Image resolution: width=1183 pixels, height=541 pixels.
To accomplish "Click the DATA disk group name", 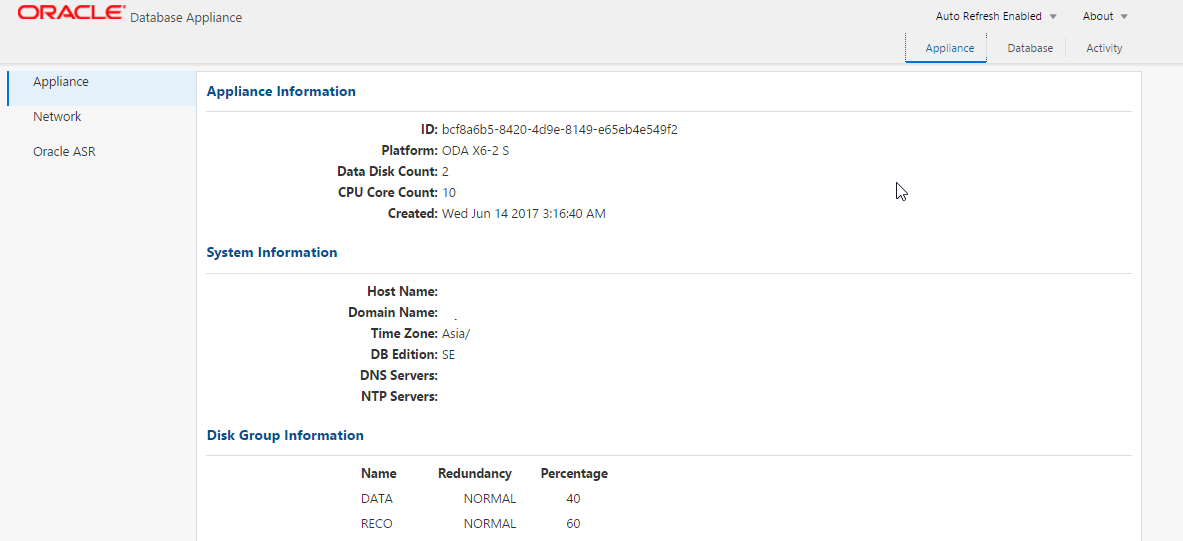I will (x=377, y=499).
